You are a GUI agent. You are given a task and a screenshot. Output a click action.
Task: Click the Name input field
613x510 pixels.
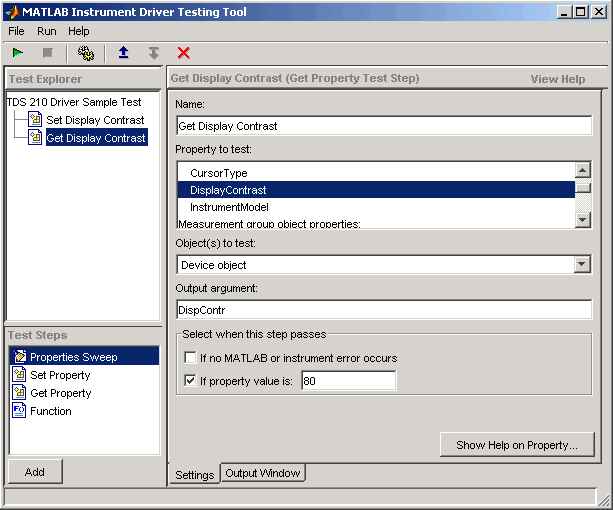(384, 126)
